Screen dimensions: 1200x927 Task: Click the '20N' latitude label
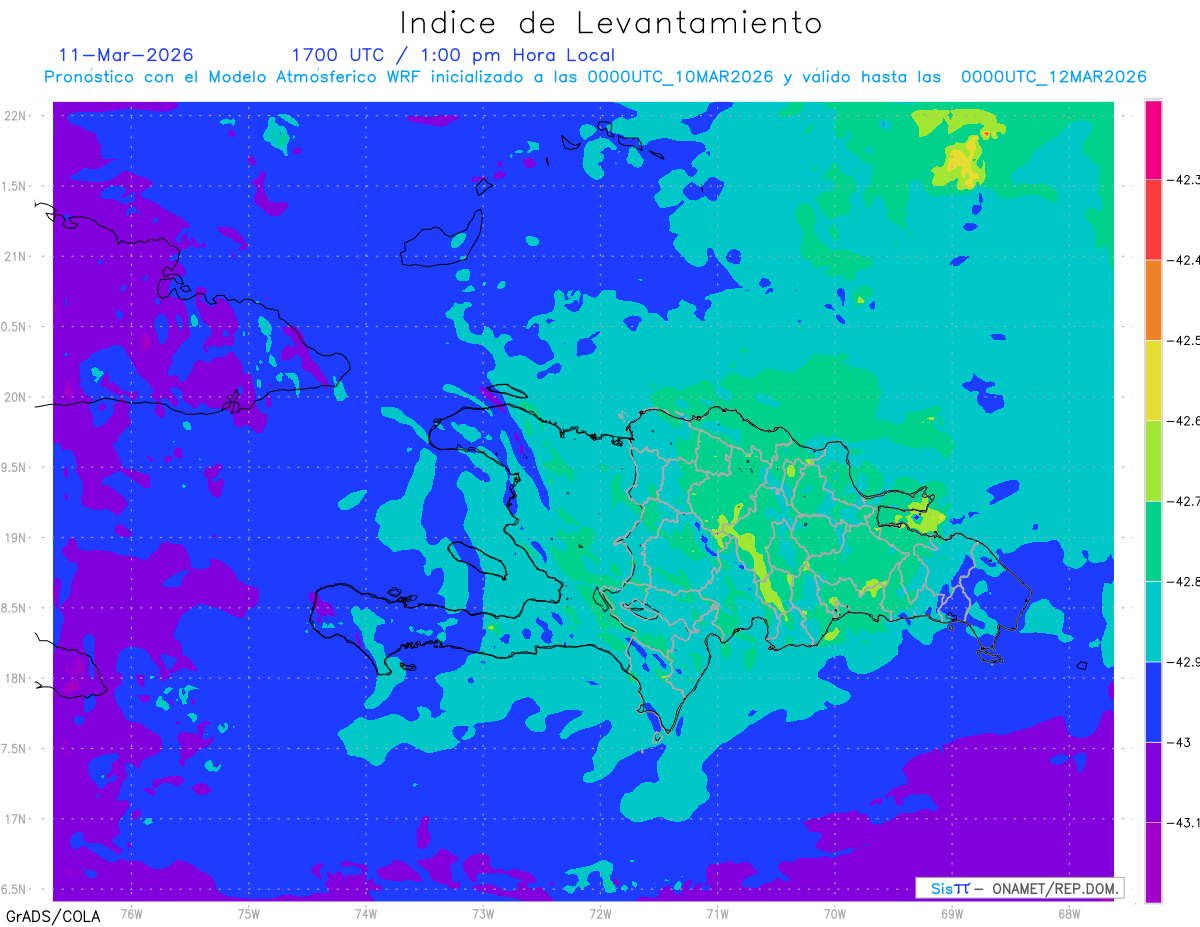17,397
